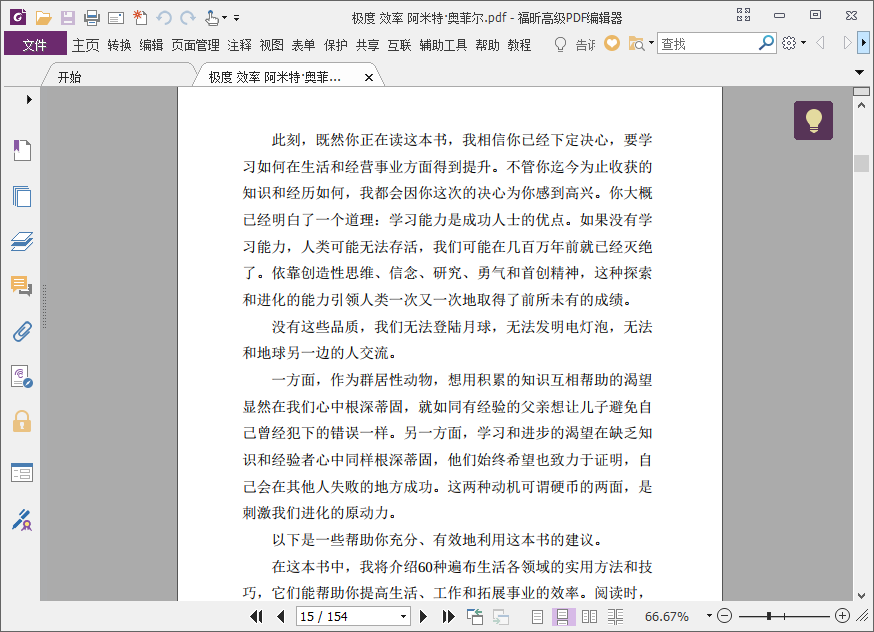Click the magnifier search icon in find box
Screen dimensions: 874x632
(766, 42)
